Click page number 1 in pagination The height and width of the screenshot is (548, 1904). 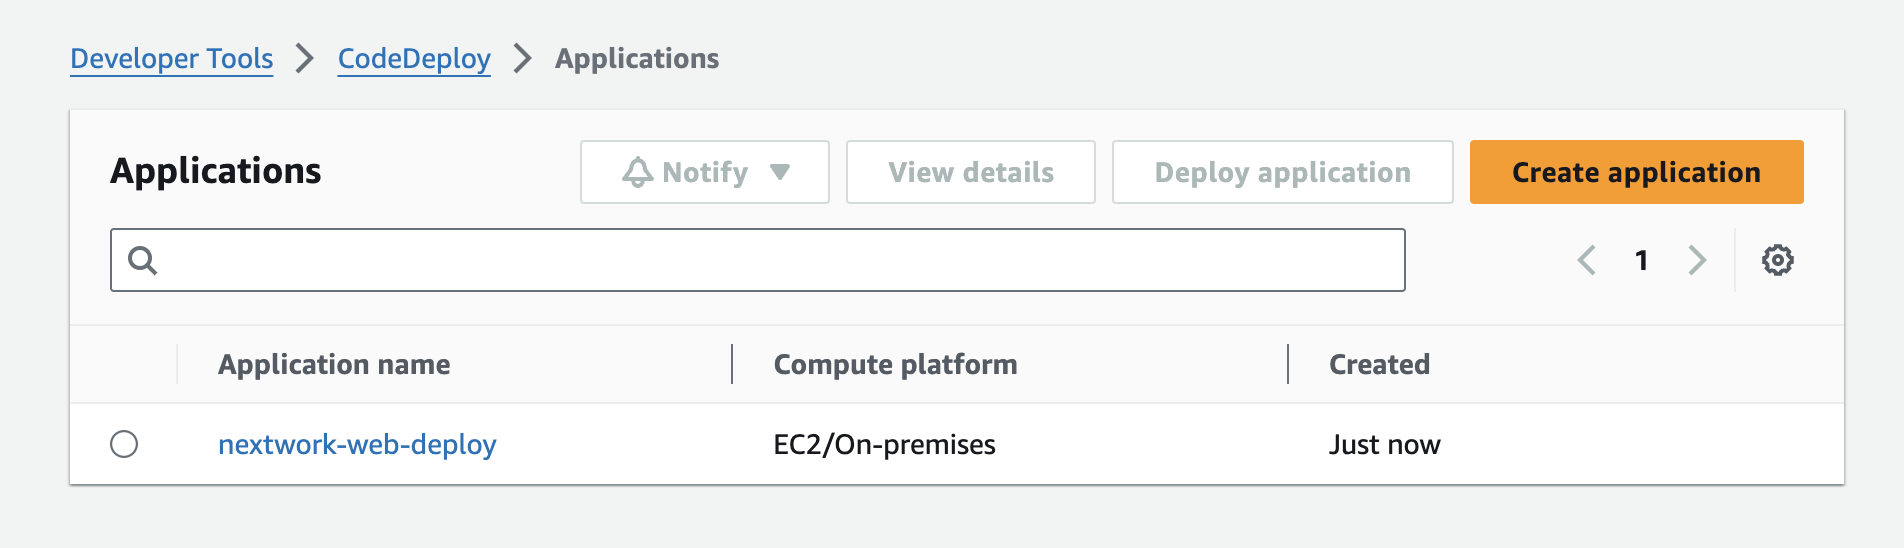tap(1641, 260)
